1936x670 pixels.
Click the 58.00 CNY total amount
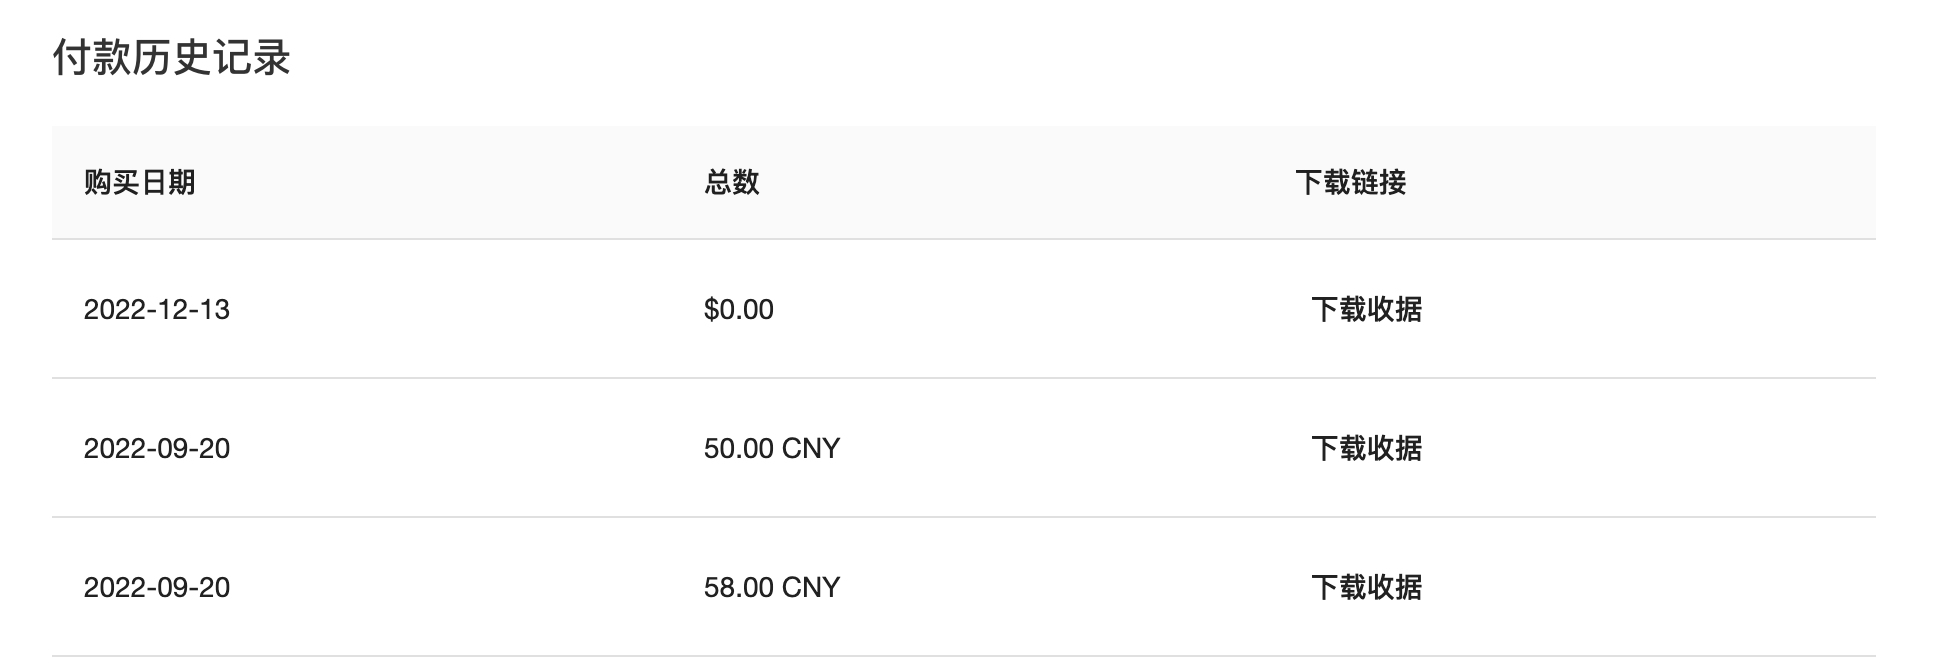tap(771, 588)
